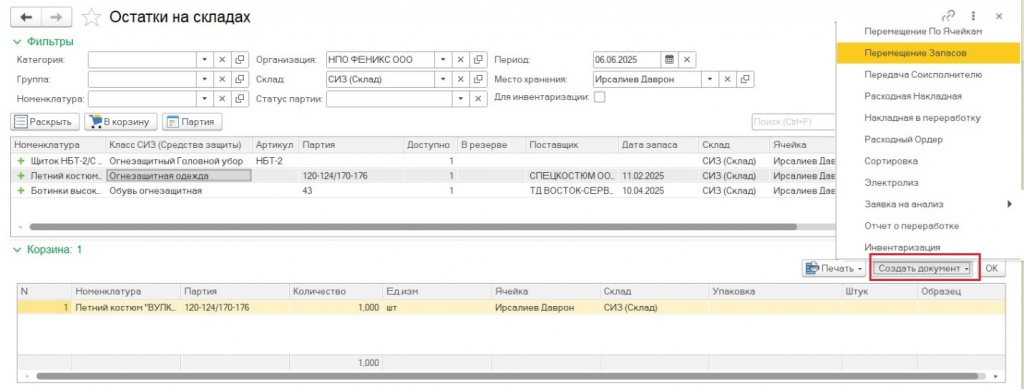Open the Печать dropdown button
The width and height of the screenshot is (1024, 391).
(x=834, y=268)
